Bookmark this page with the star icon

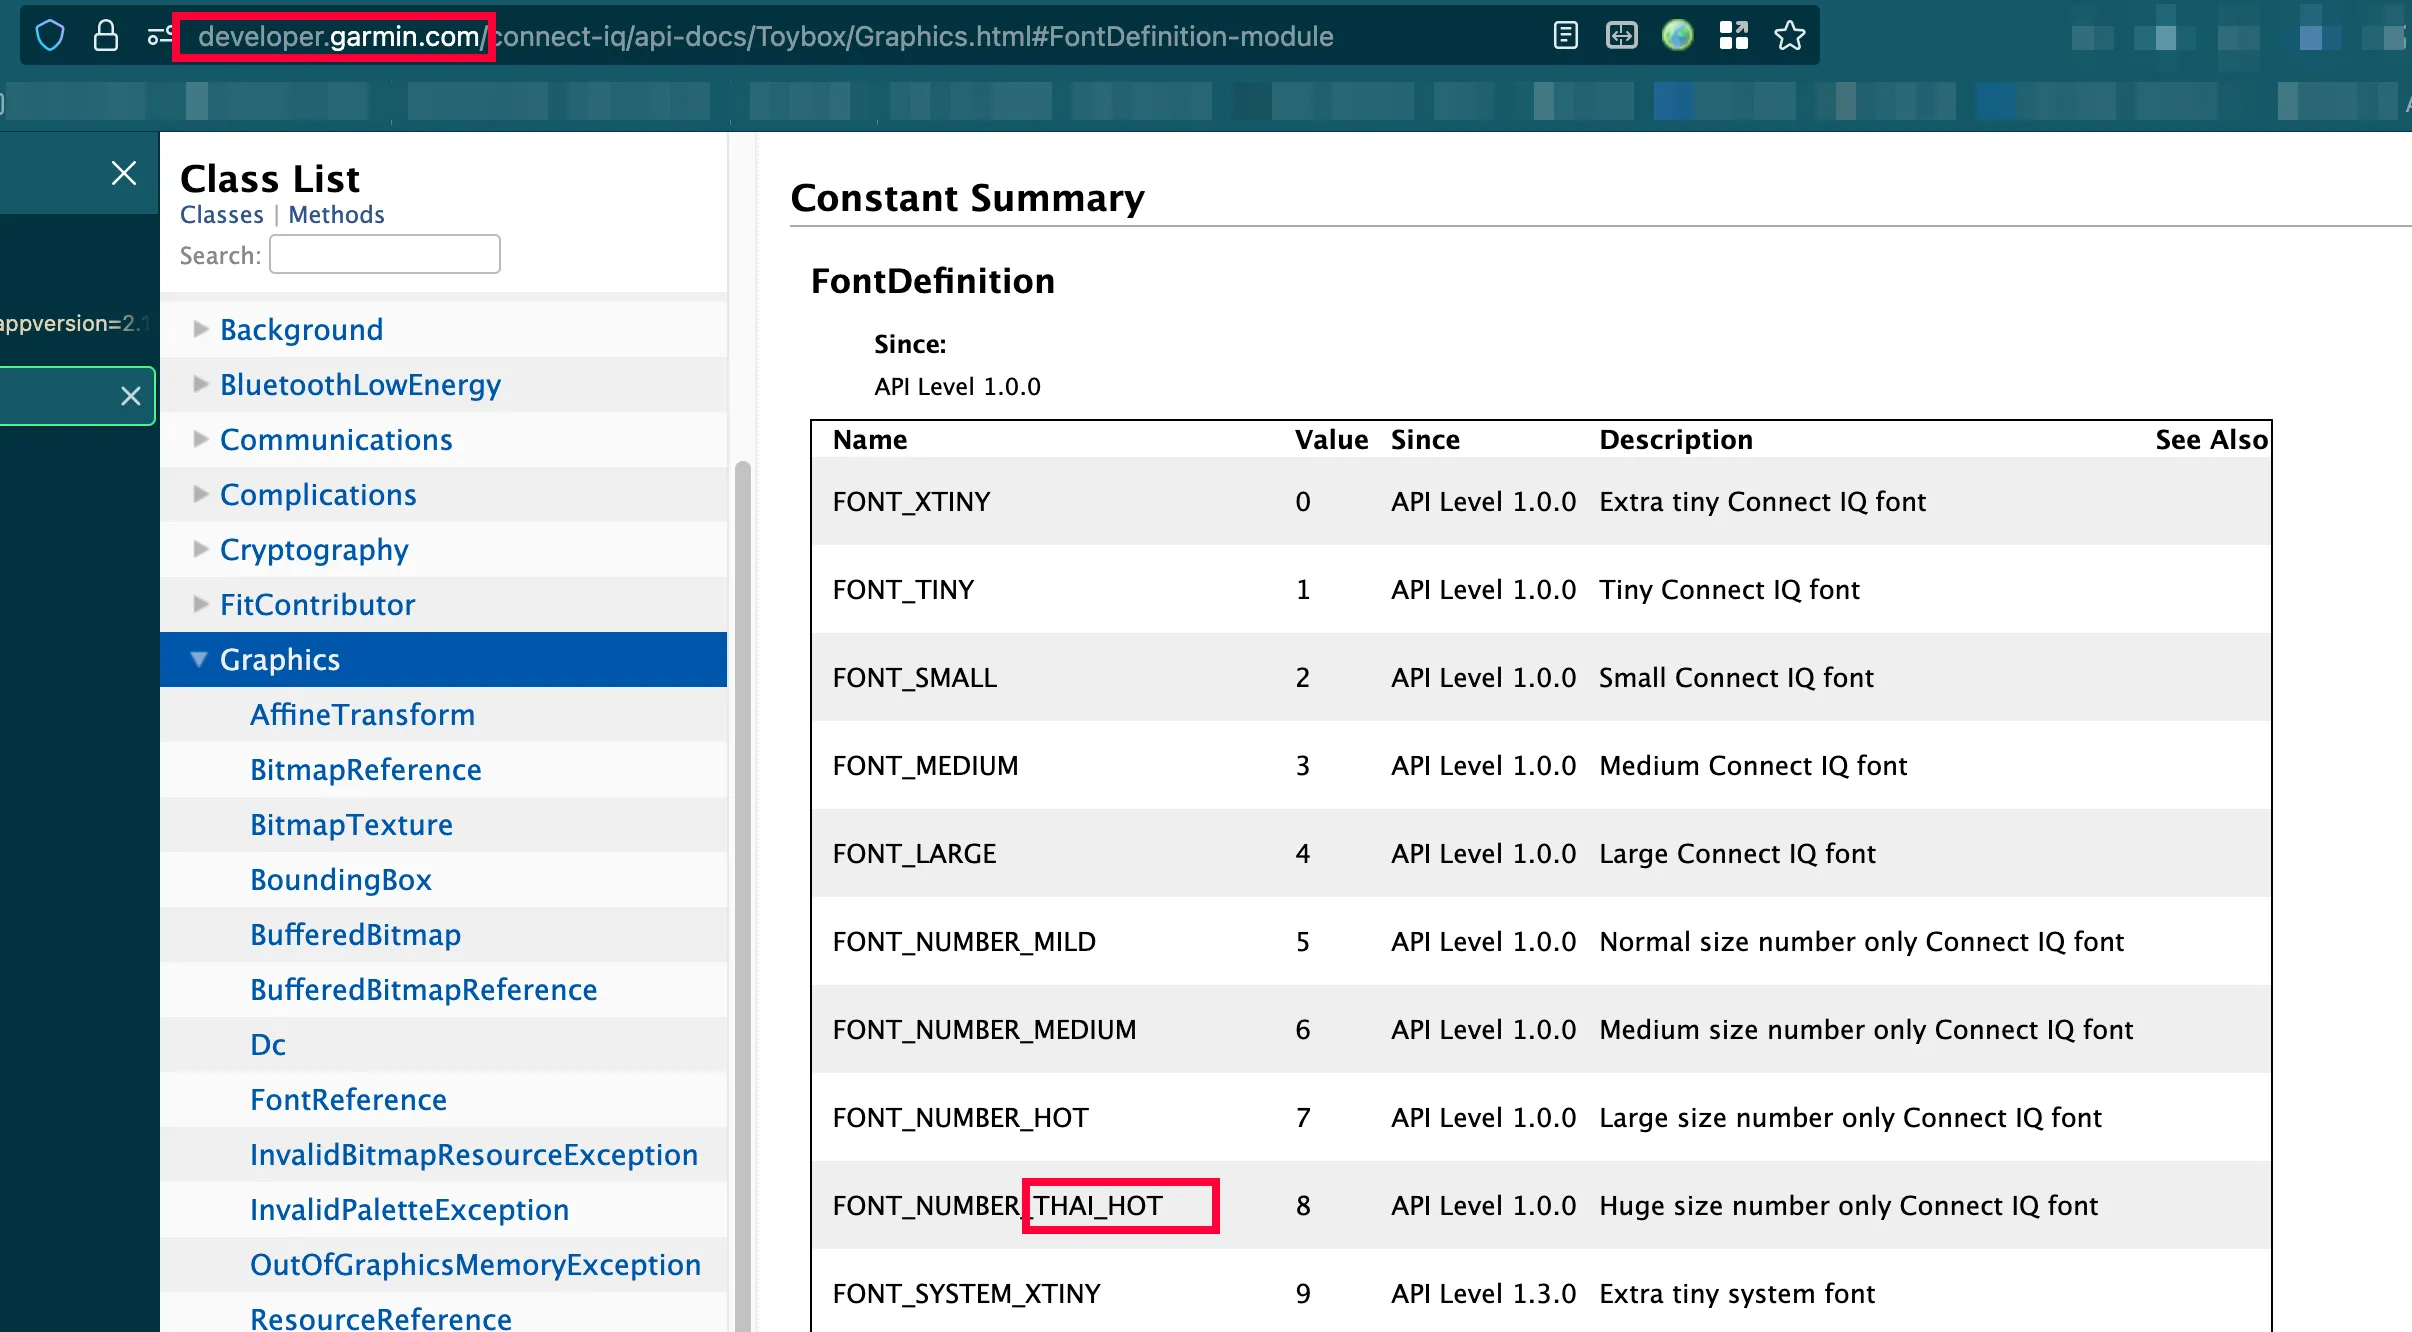[1789, 36]
